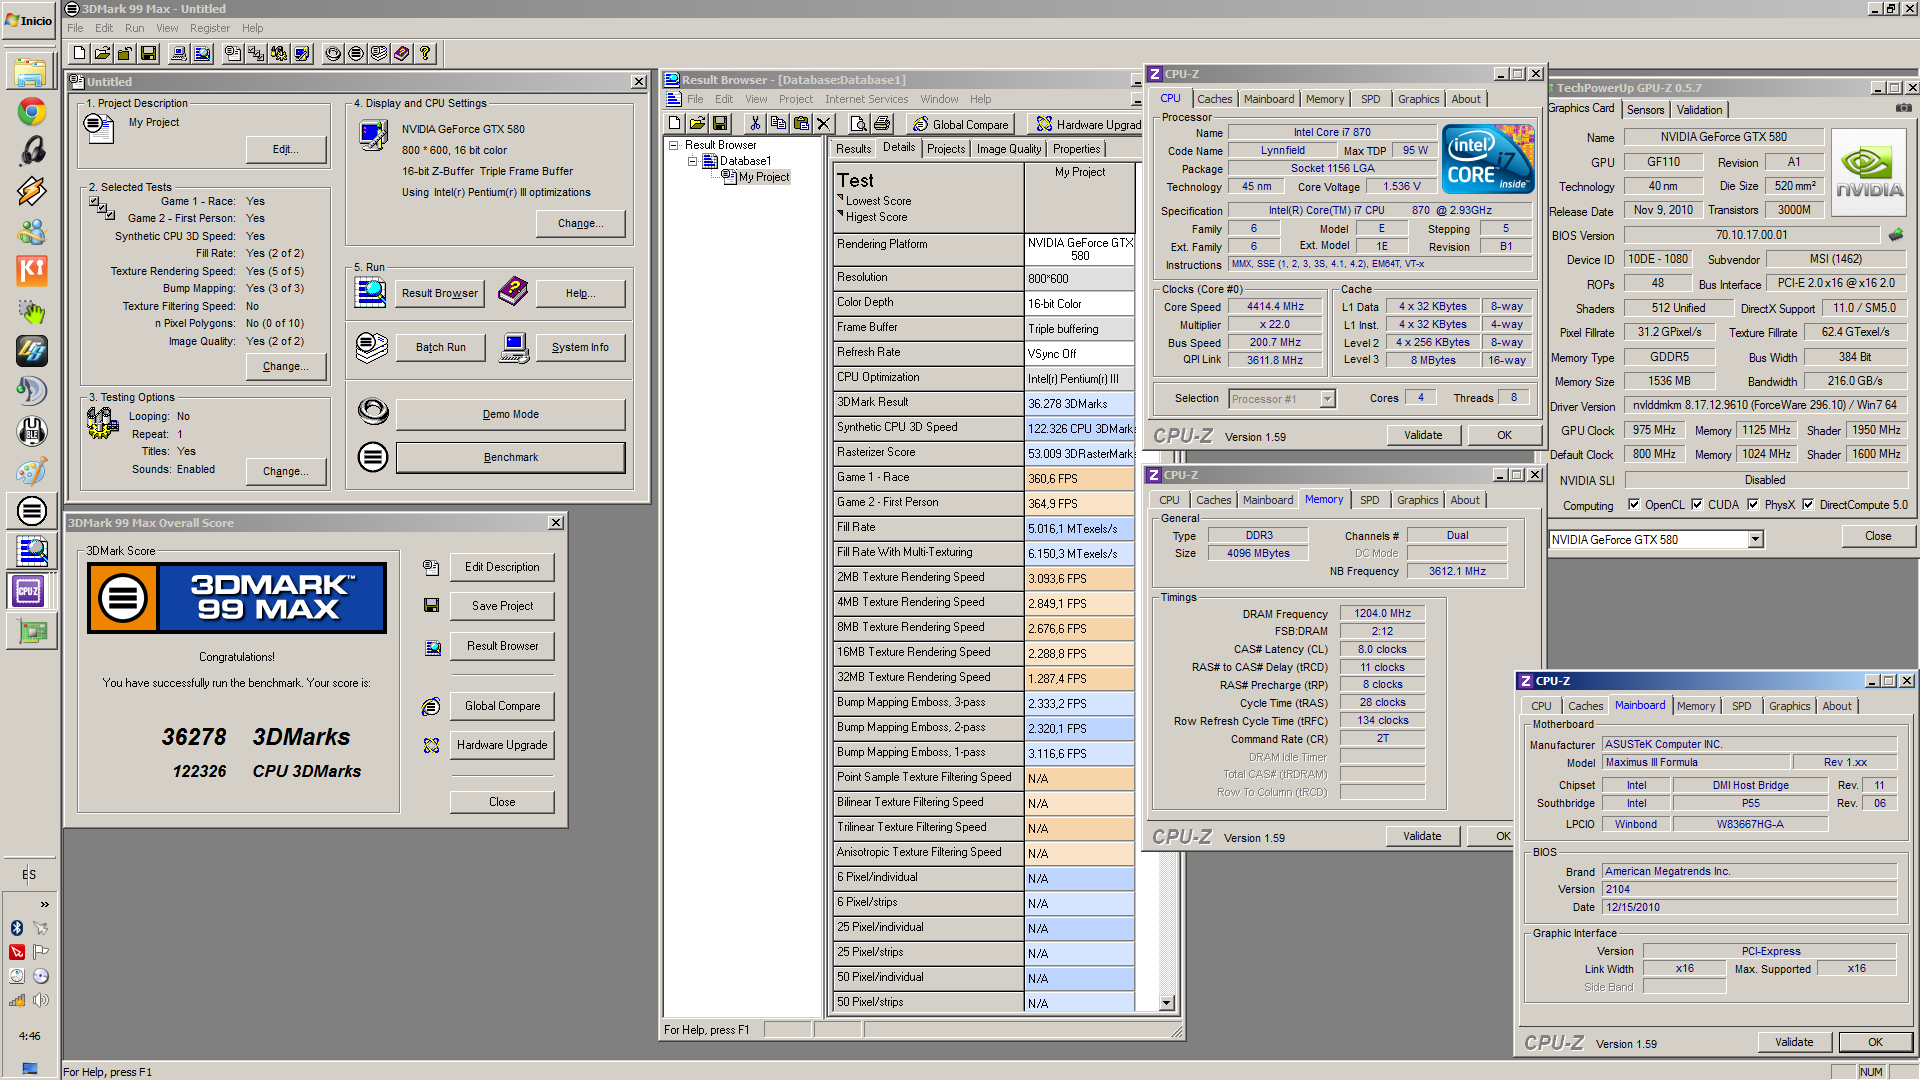Open Google Chrome from the taskbar
This screenshot has width=1920, height=1080.
coord(31,112)
